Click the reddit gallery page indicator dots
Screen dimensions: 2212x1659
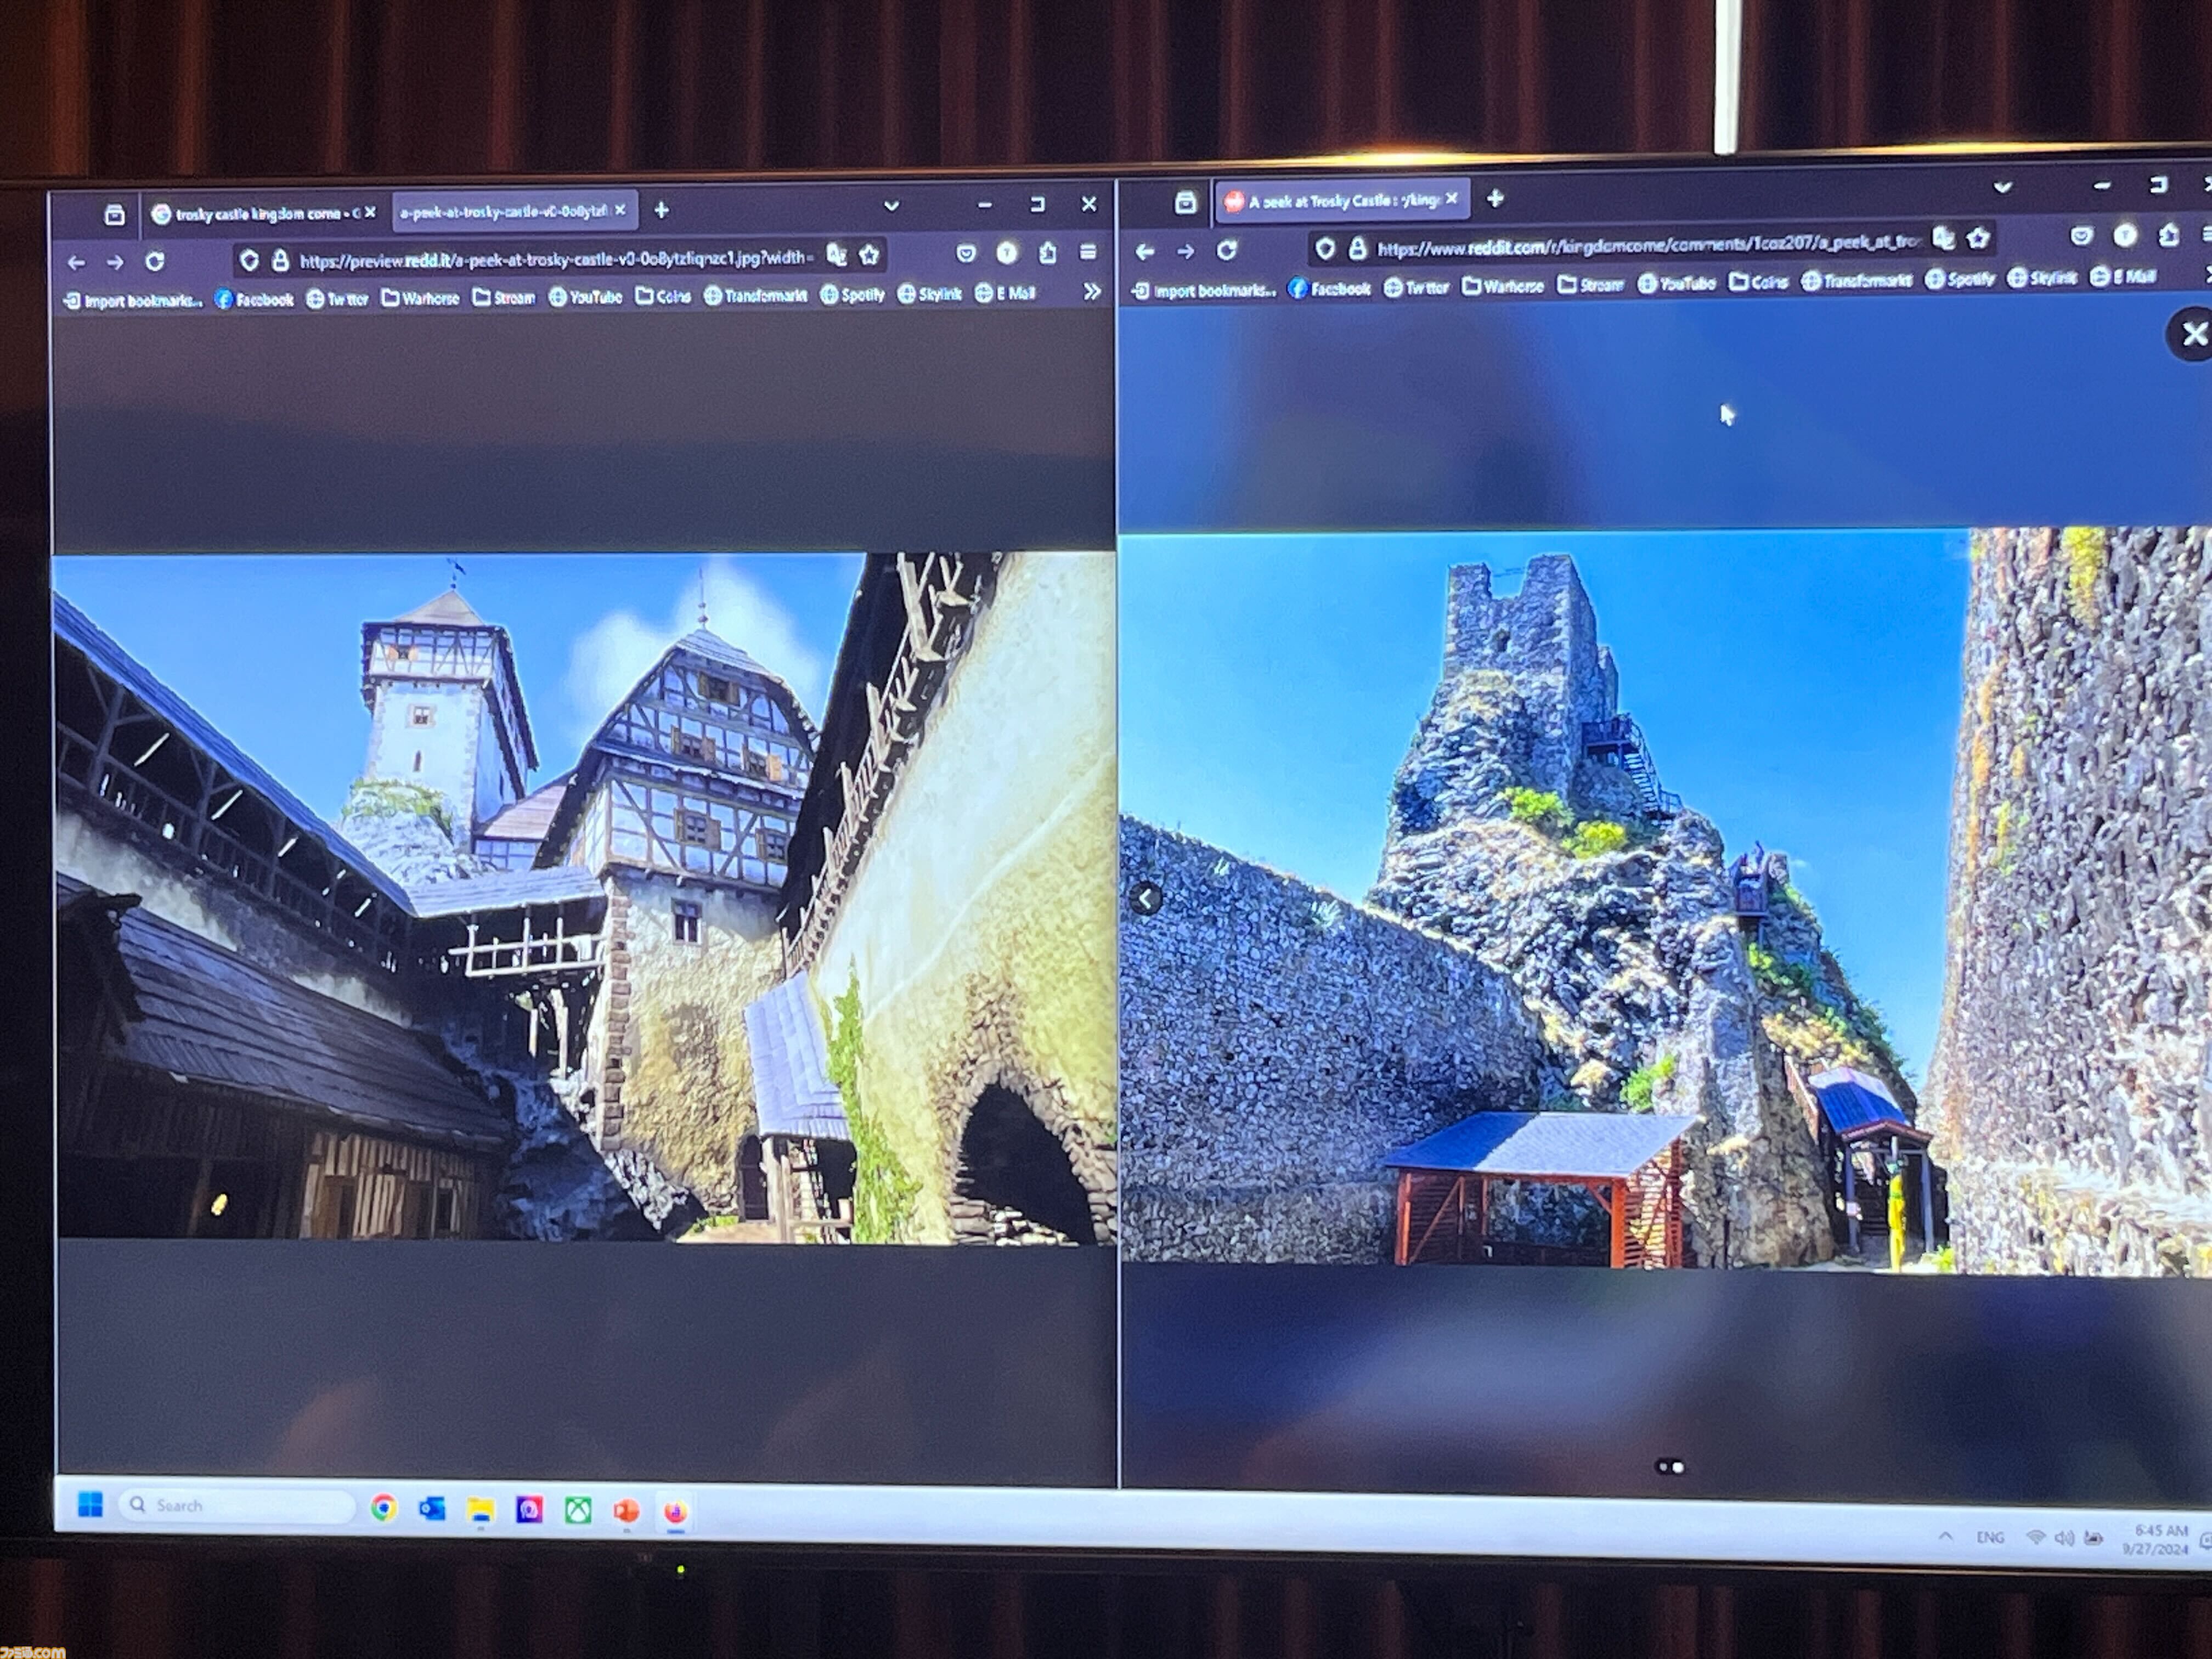coord(1670,1467)
